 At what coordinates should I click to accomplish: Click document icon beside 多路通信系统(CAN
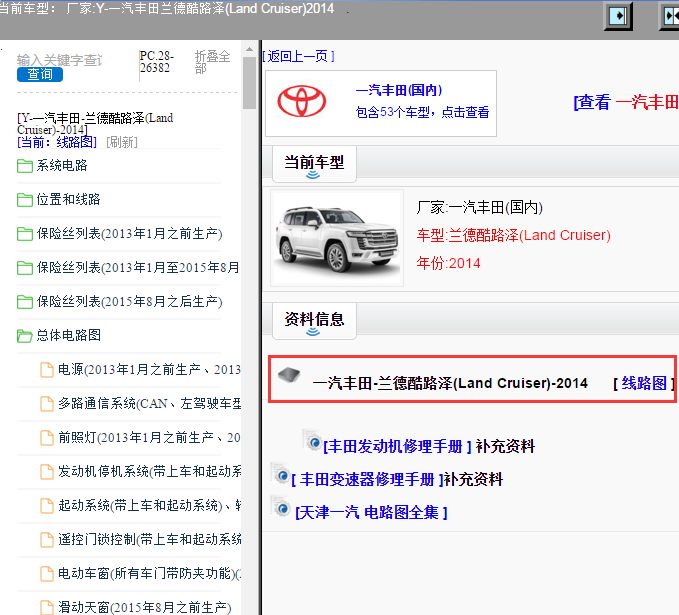47,404
